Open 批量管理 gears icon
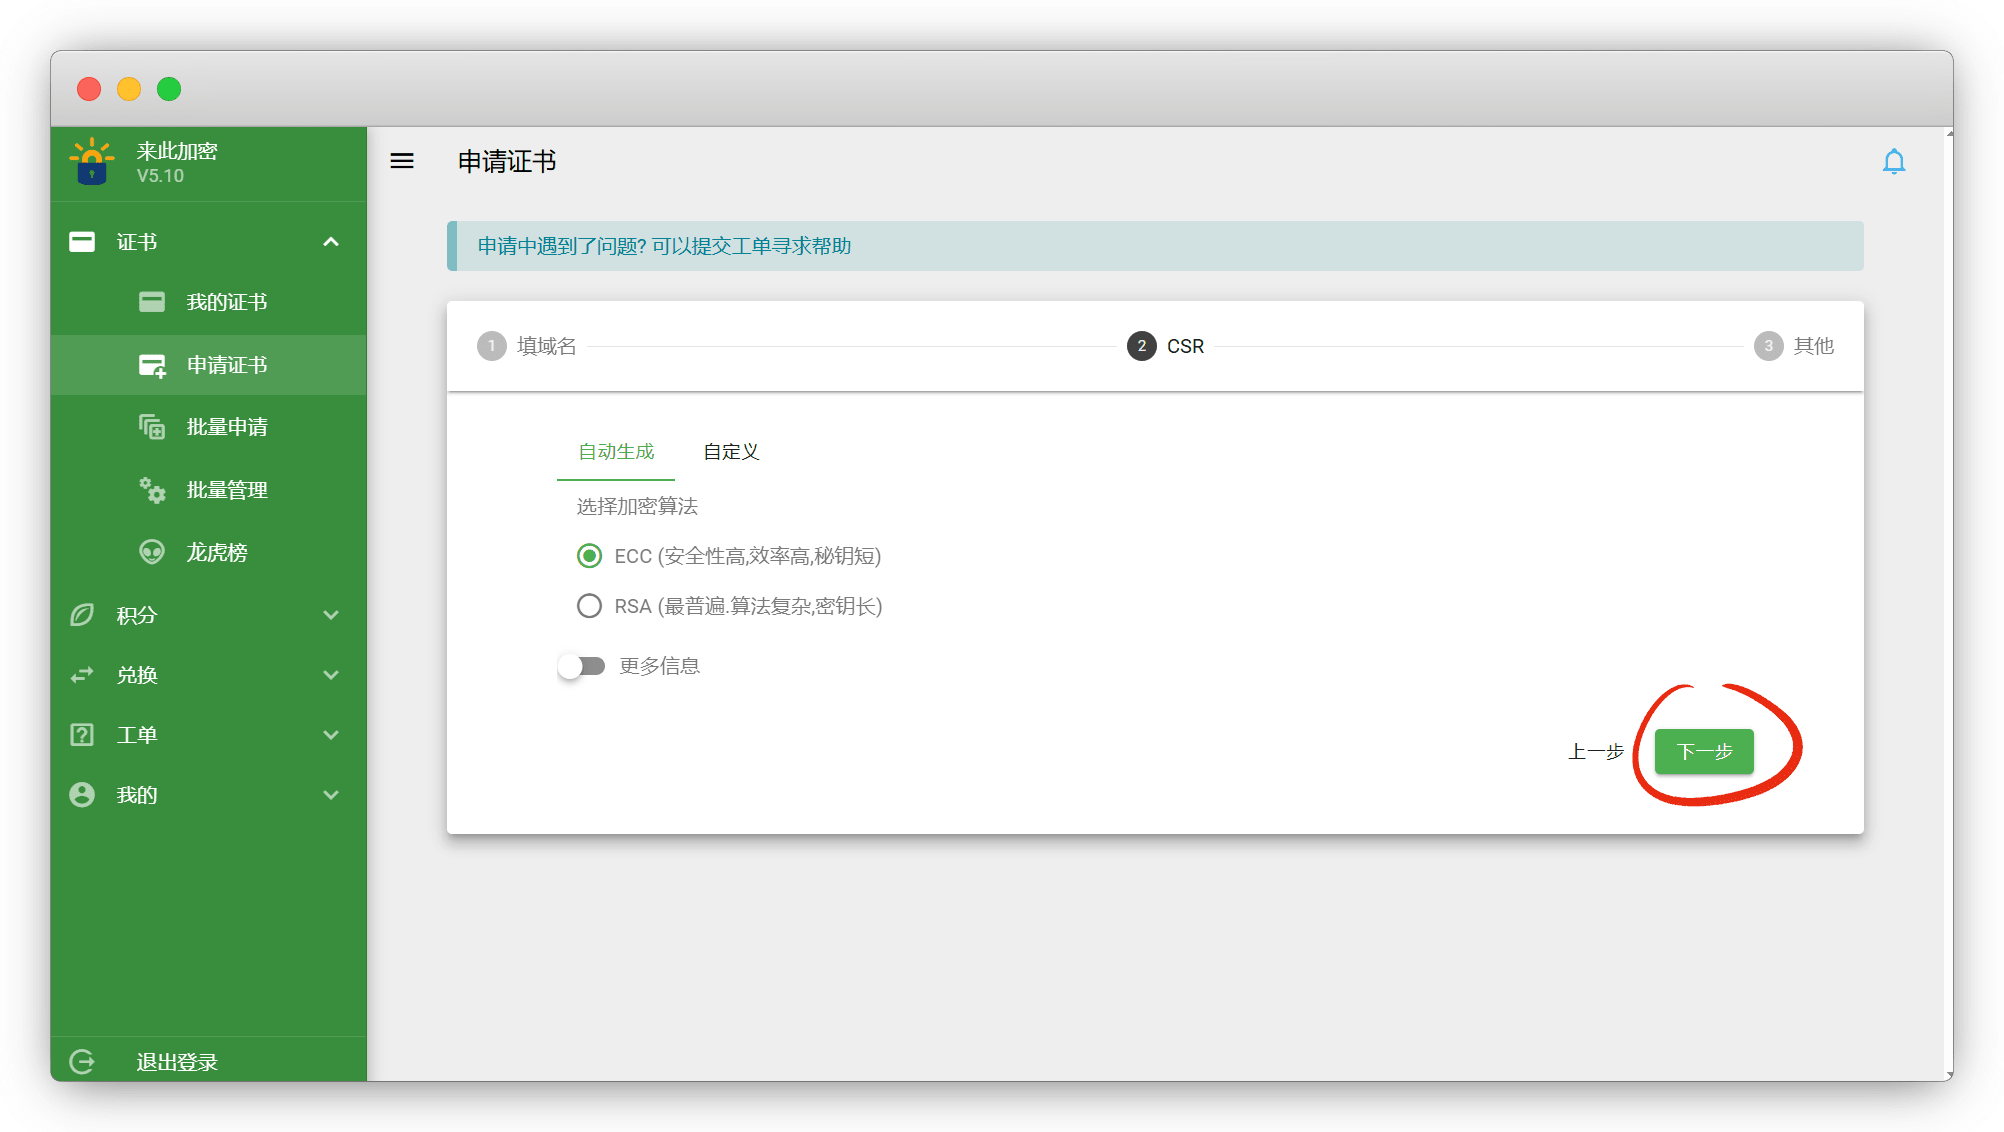 [x=152, y=490]
